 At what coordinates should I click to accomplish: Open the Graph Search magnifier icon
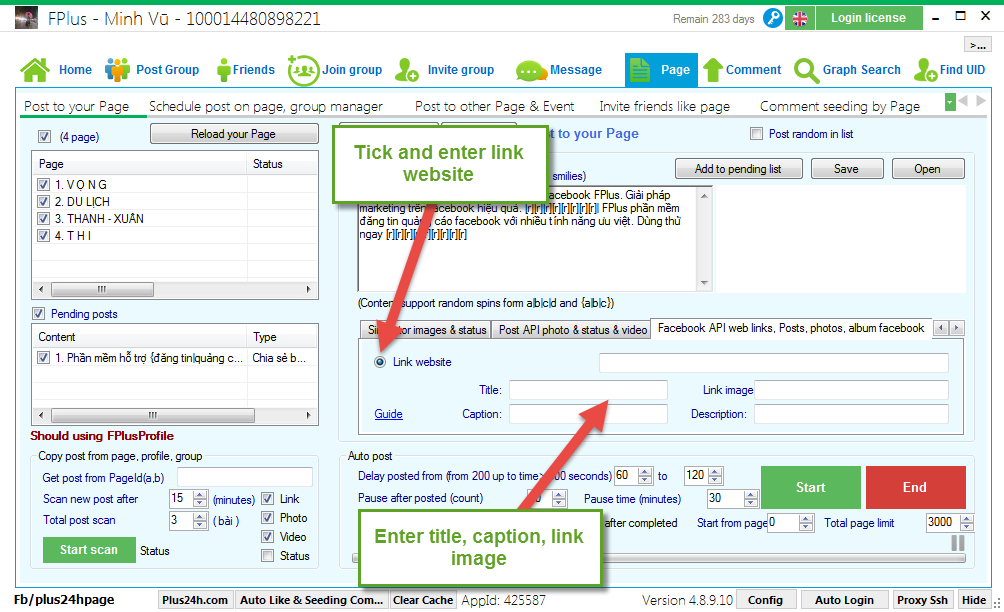[806, 70]
